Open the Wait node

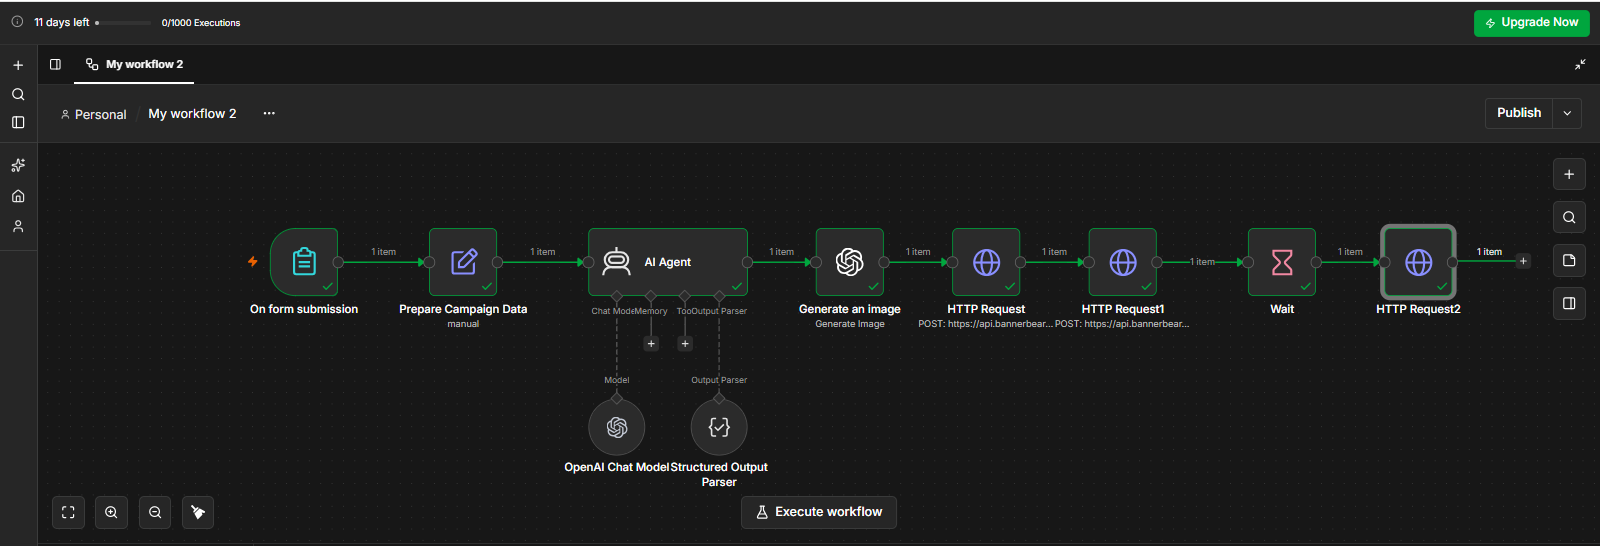(x=1282, y=262)
